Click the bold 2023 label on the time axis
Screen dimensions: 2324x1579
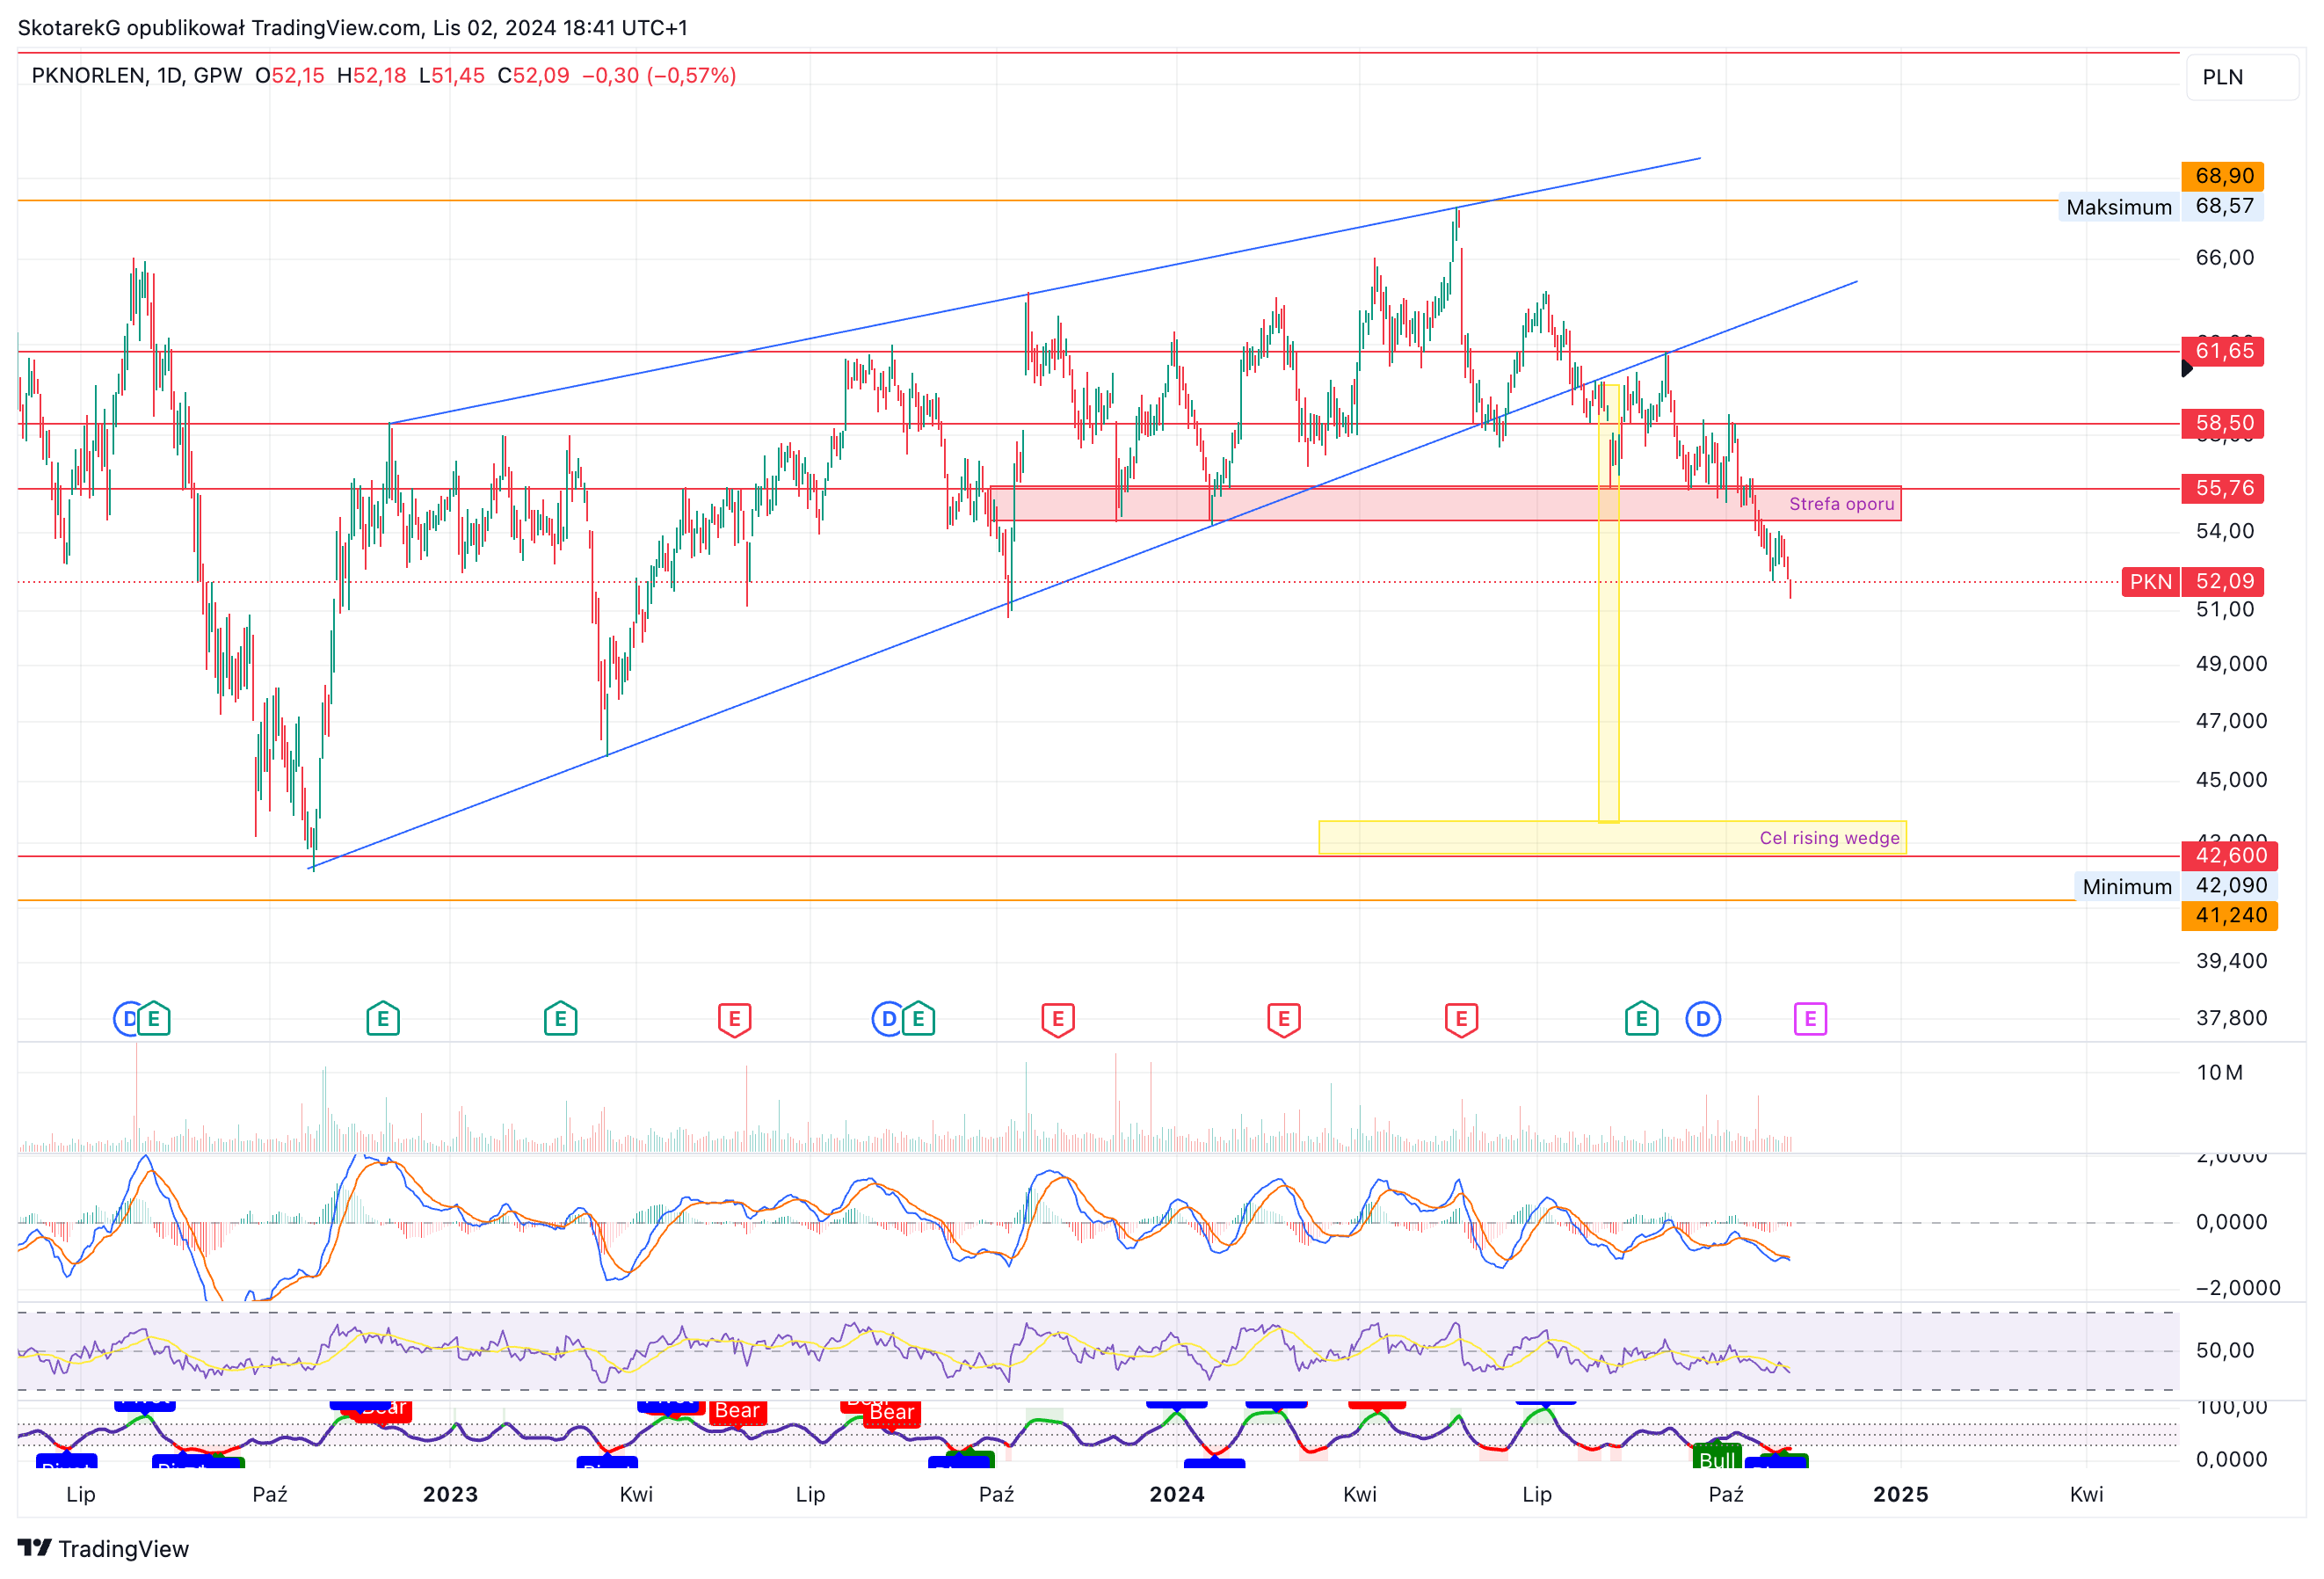click(450, 1494)
